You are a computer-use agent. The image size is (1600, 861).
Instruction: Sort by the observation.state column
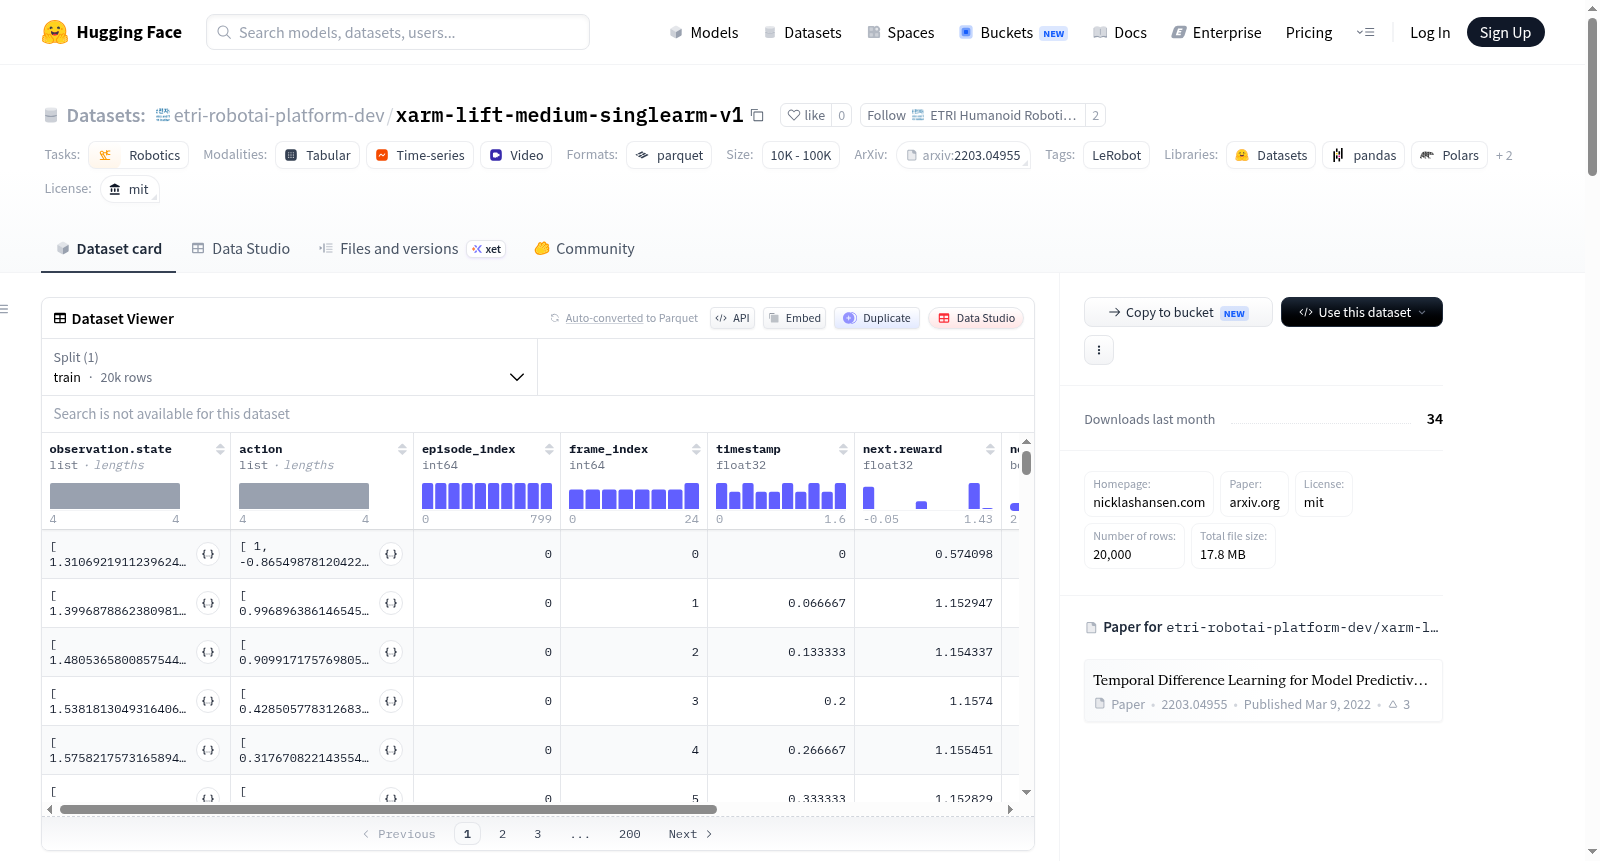coord(220,449)
